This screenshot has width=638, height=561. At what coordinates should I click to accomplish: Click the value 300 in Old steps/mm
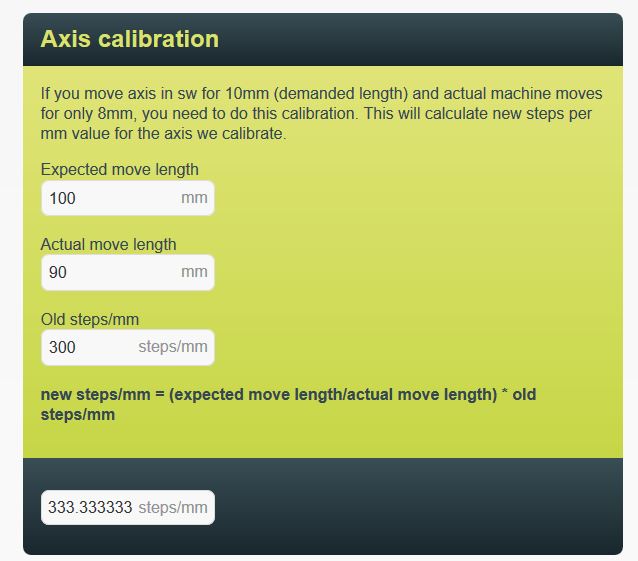62,347
